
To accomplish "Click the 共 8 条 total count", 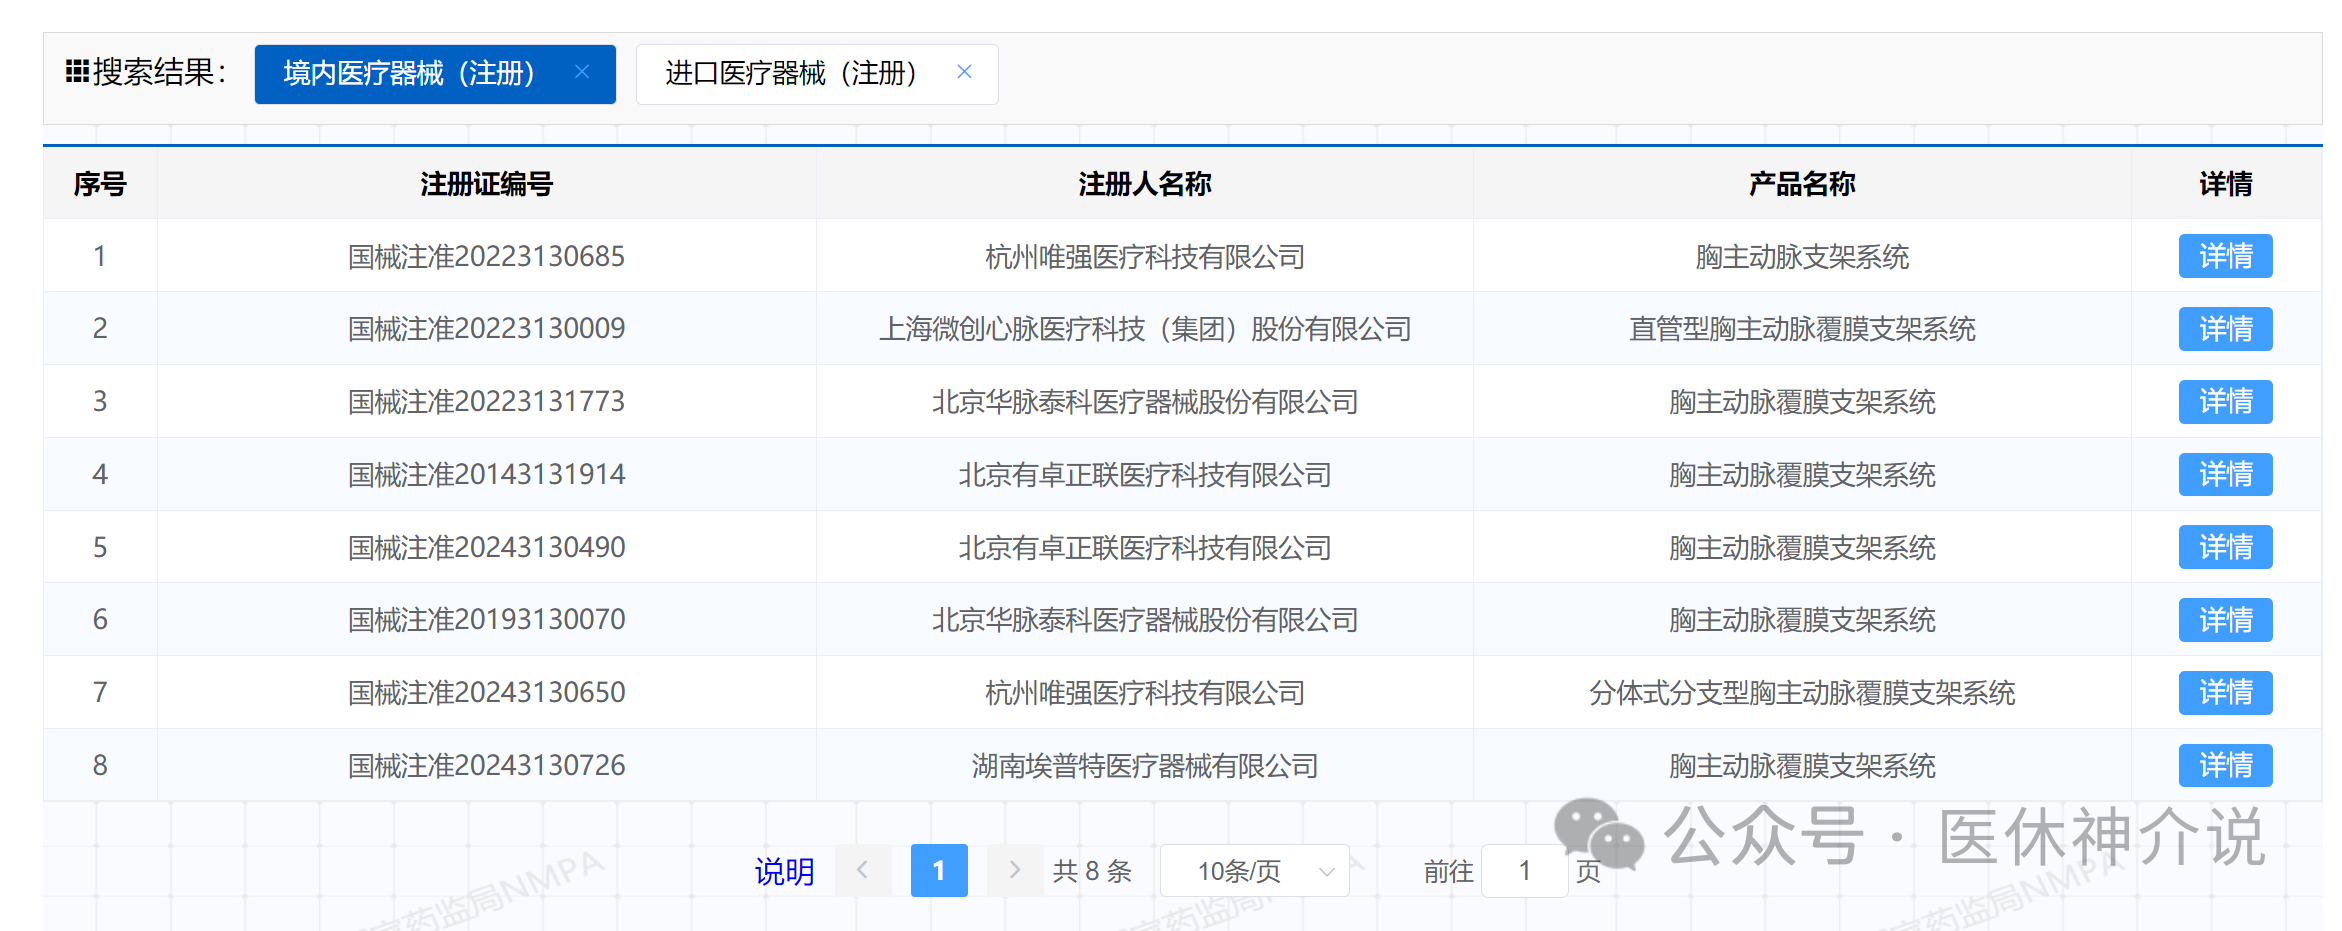I will (1092, 871).
